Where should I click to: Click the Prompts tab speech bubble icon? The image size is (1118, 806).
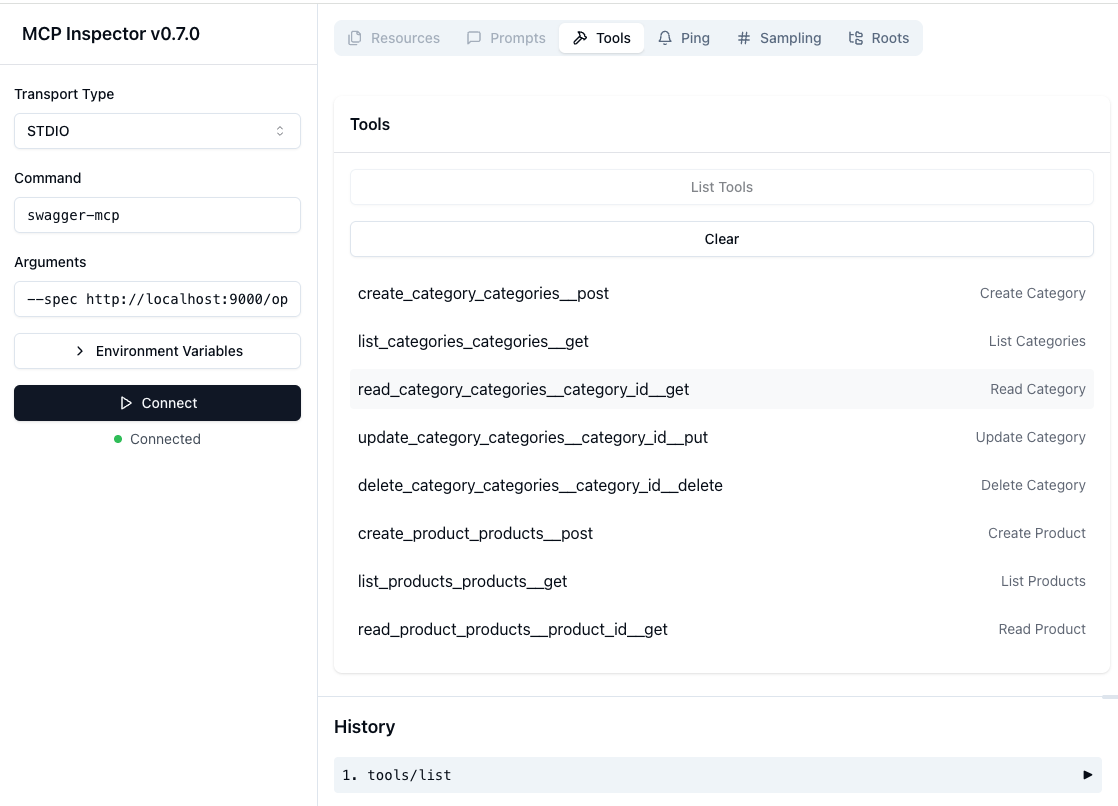coord(473,38)
